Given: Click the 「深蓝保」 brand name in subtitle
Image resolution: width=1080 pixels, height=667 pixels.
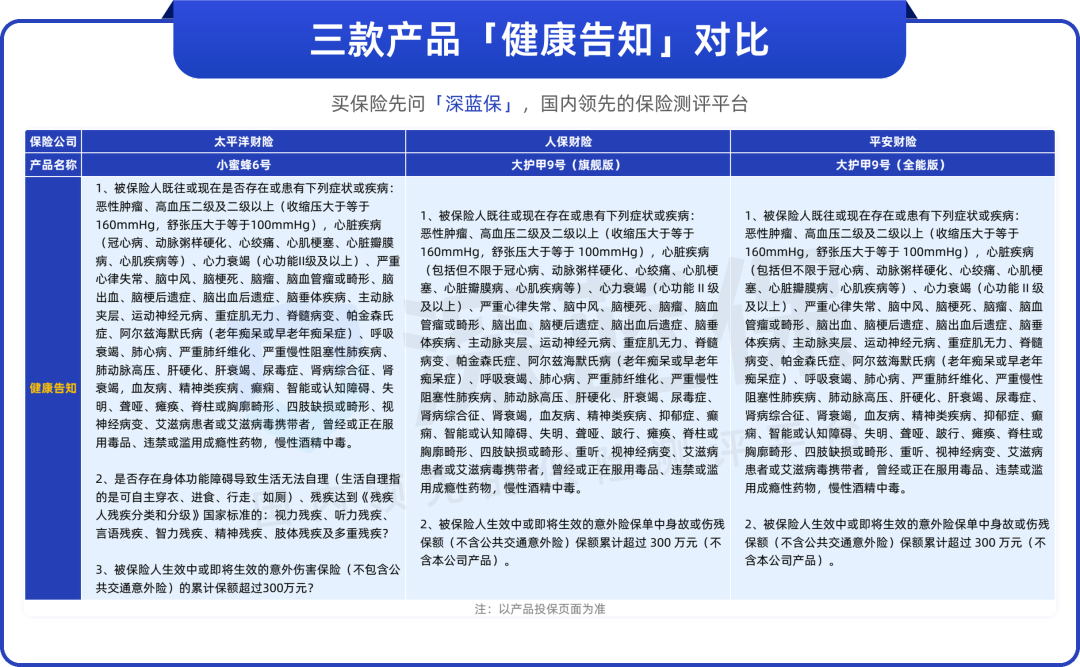Looking at the screenshot, I should coord(474,104).
